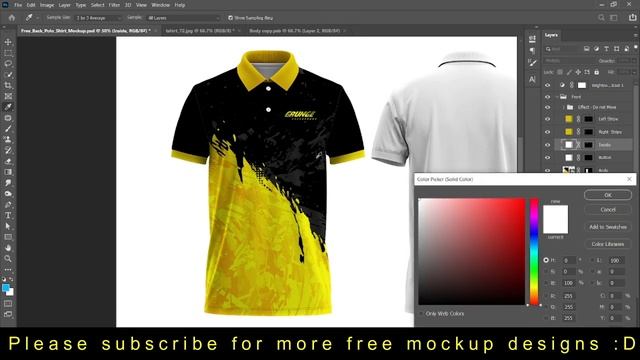
Task: Select the Rectangular Marquee tool
Action: 8,53
